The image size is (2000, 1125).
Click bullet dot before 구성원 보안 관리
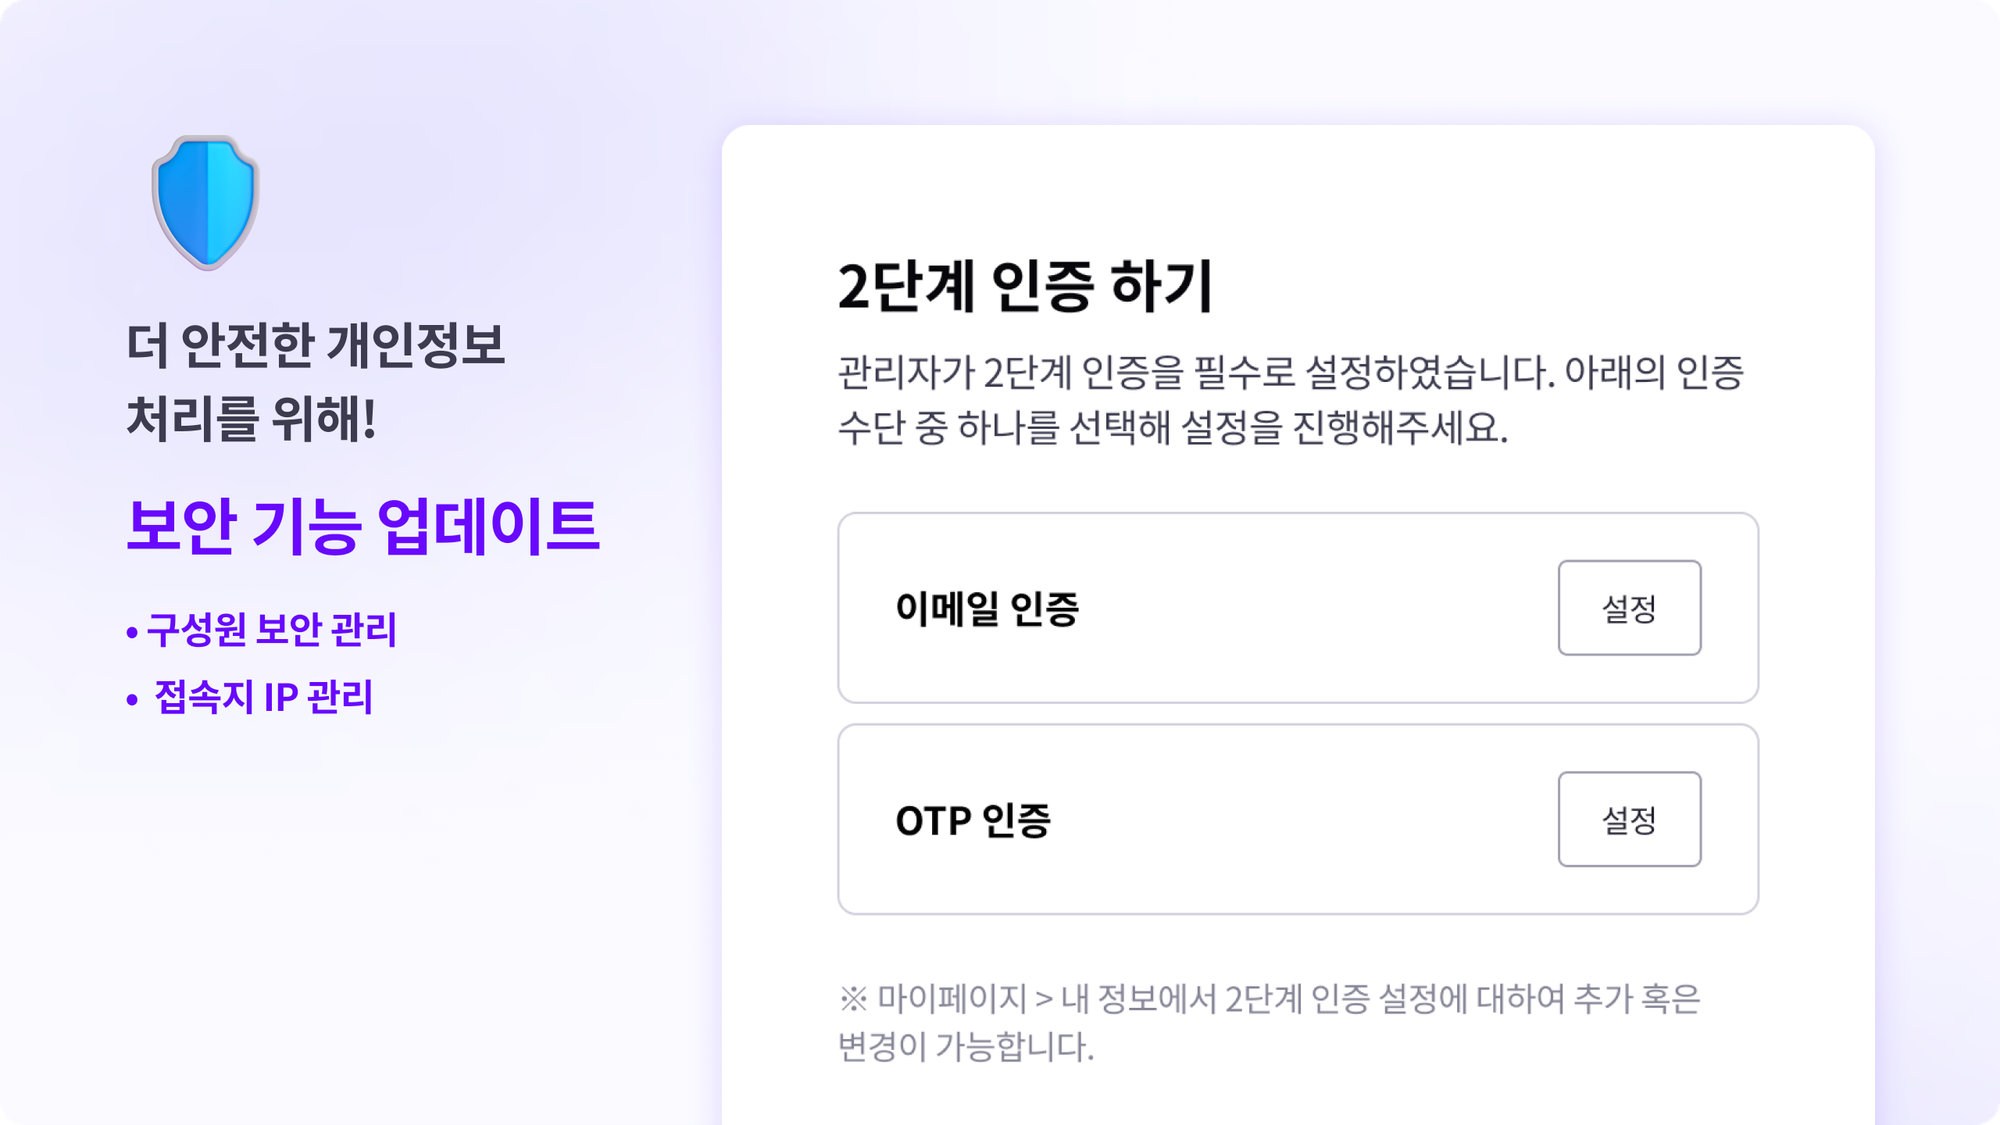click(132, 633)
